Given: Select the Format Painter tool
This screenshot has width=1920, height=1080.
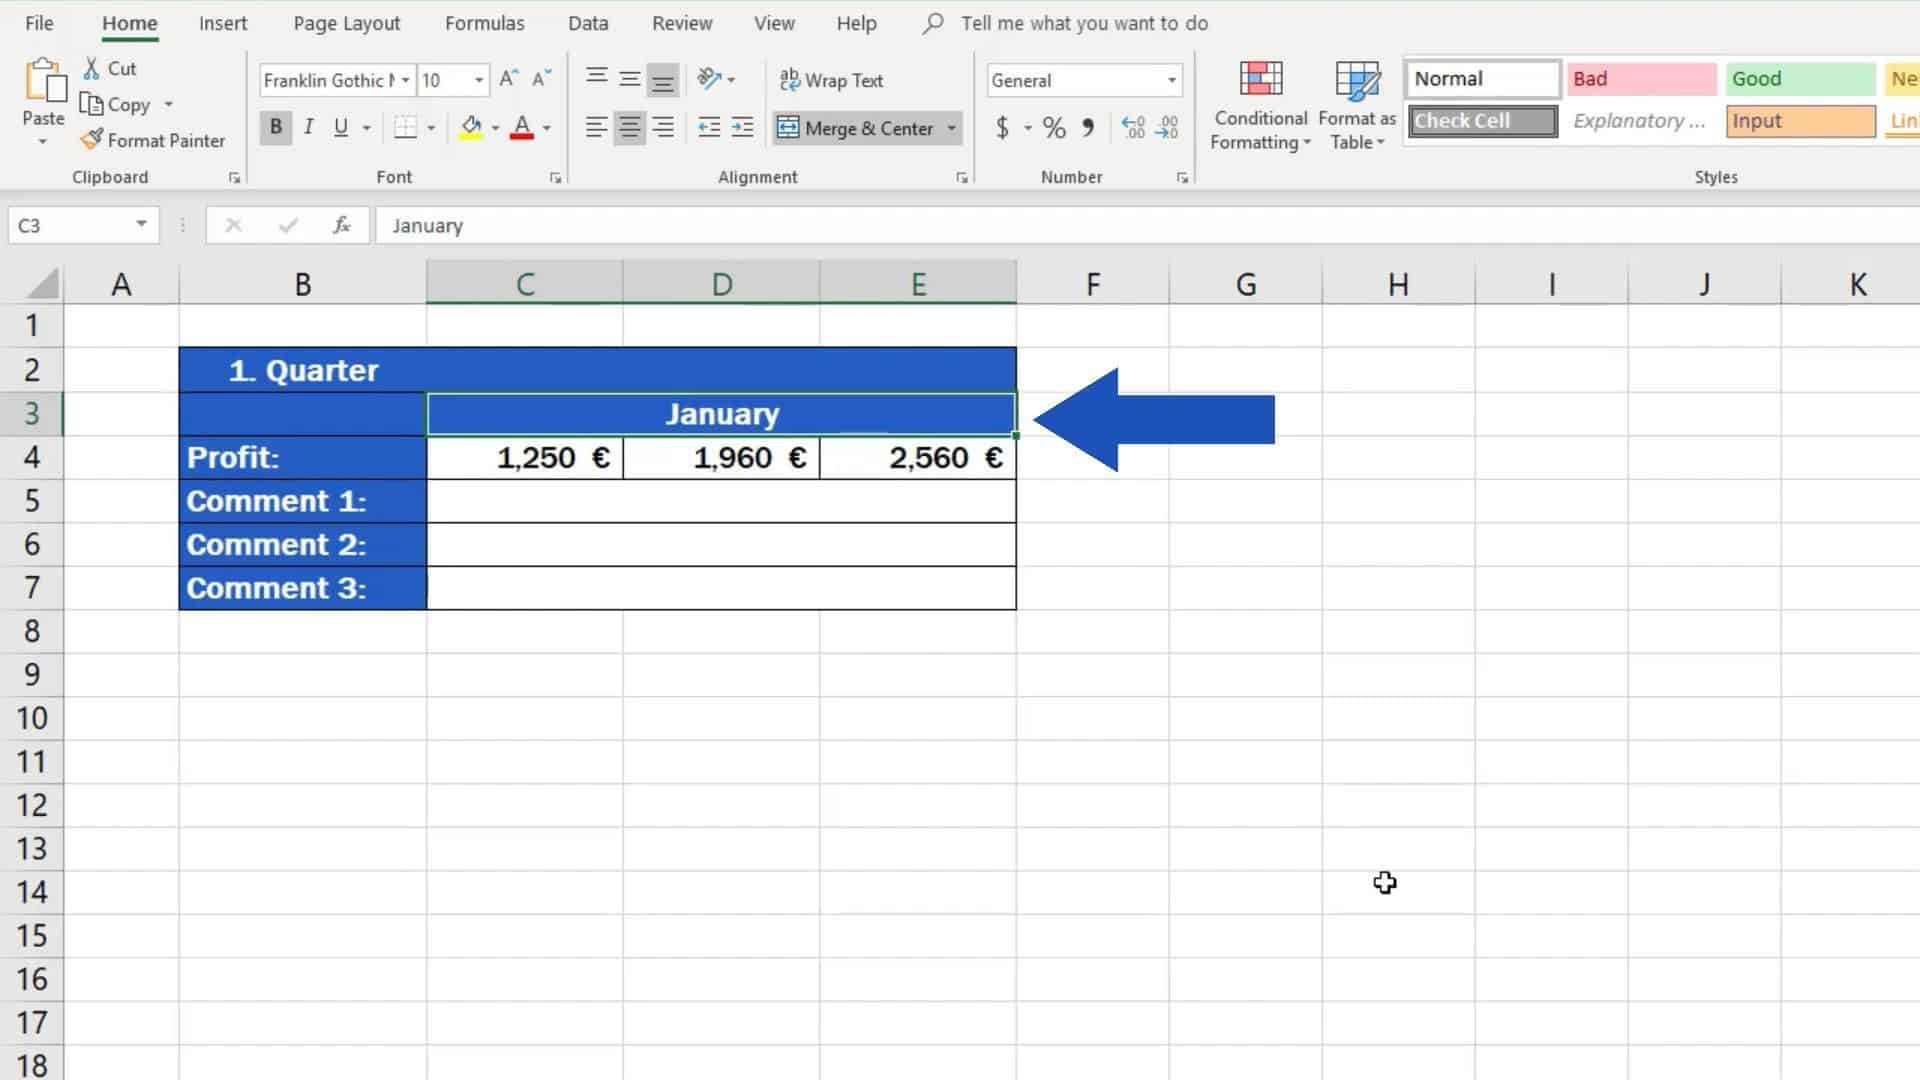Looking at the screenshot, I should (x=152, y=140).
